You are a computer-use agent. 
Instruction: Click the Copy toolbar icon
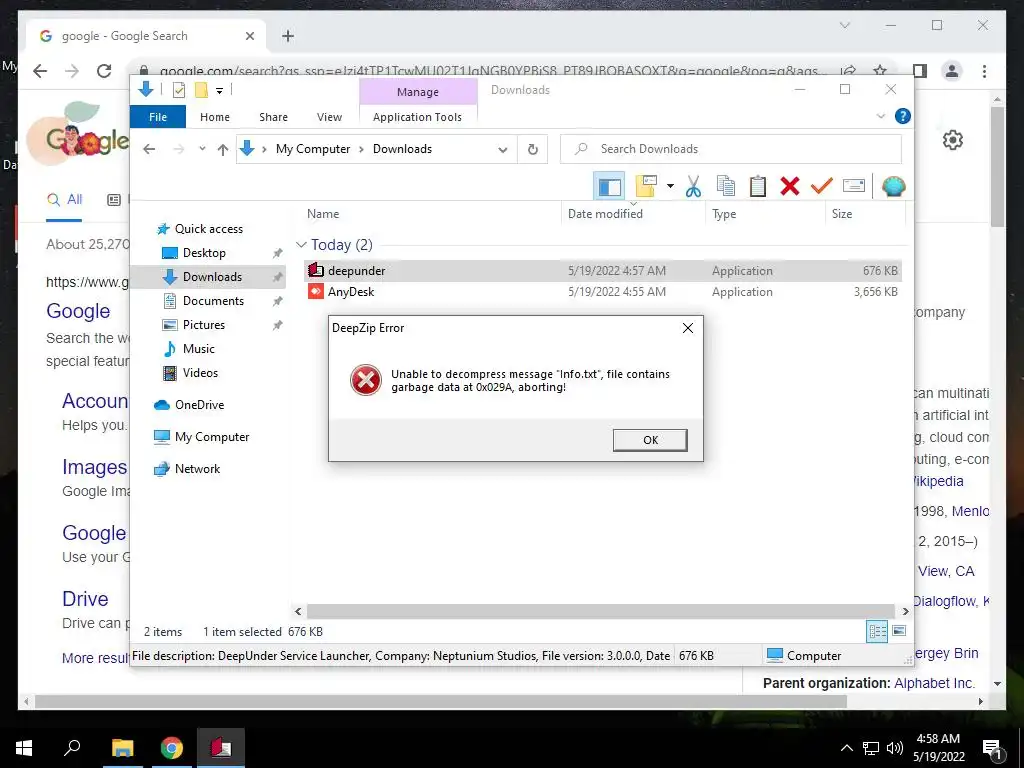coord(726,186)
